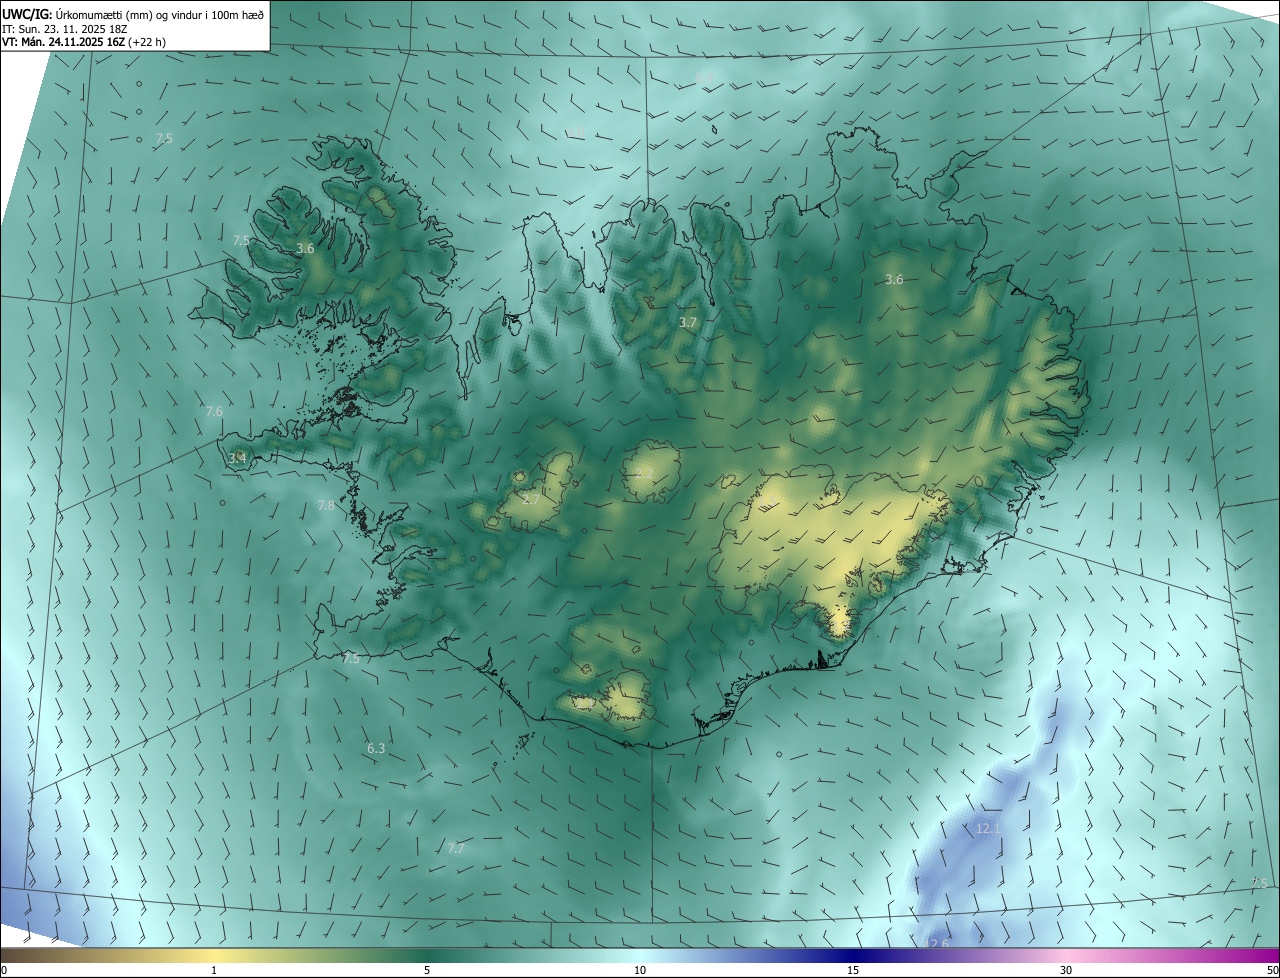Click the "2.7" value on the map
The image size is (1280, 978).
coord(531,499)
